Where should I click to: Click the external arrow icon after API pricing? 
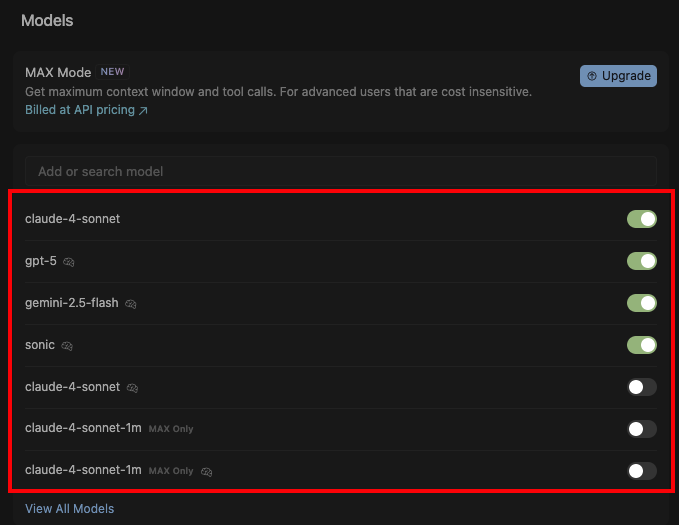[143, 111]
